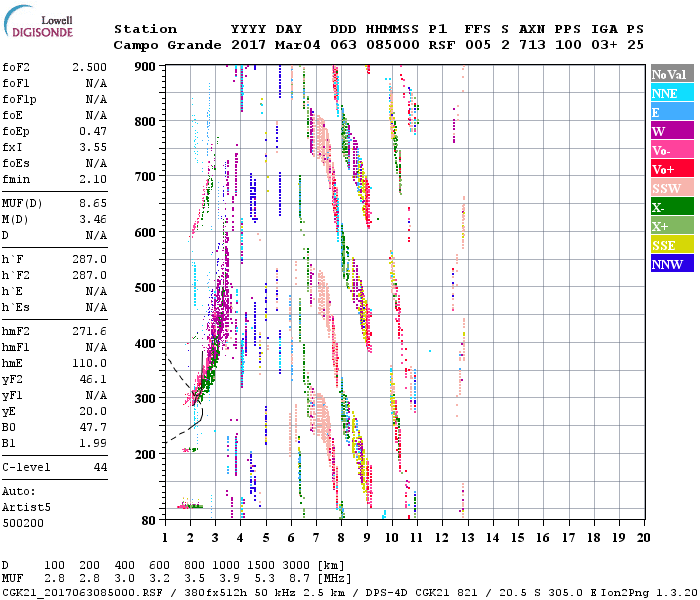The width and height of the screenshot is (700, 600).
Task: Click the CGK21_2017063085000.RSF file name
Action: point(82,593)
